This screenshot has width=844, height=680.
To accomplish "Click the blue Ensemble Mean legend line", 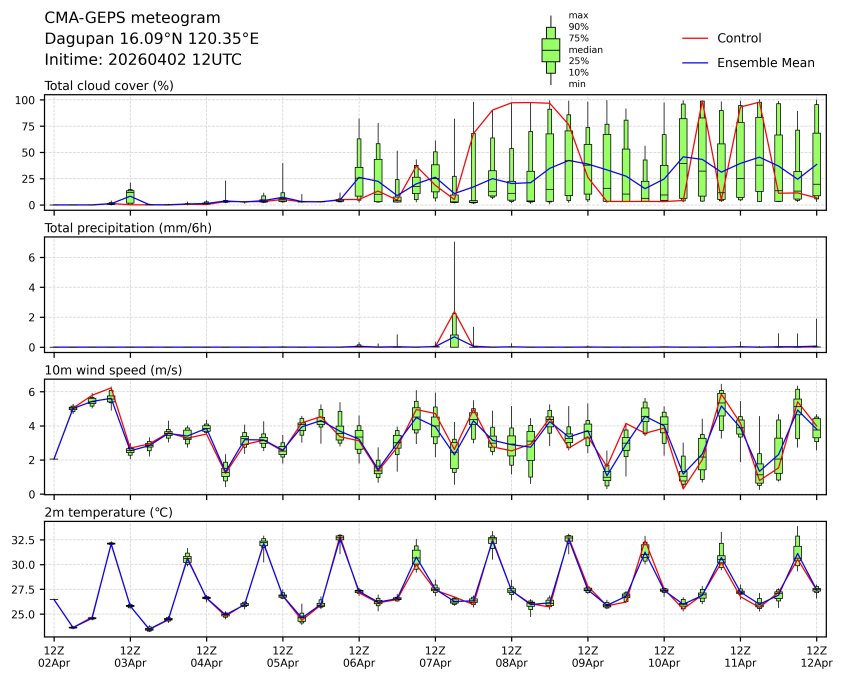I will click(695, 63).
